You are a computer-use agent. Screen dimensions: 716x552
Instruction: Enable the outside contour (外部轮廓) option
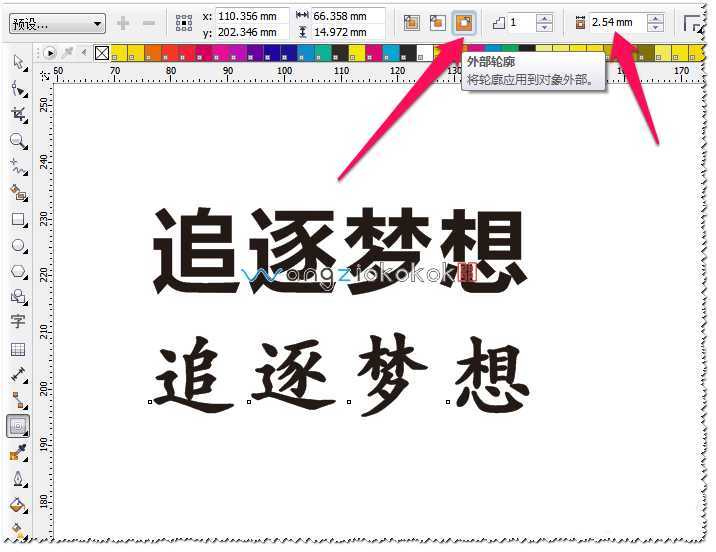pyautogui.click(x=464, y=22)
